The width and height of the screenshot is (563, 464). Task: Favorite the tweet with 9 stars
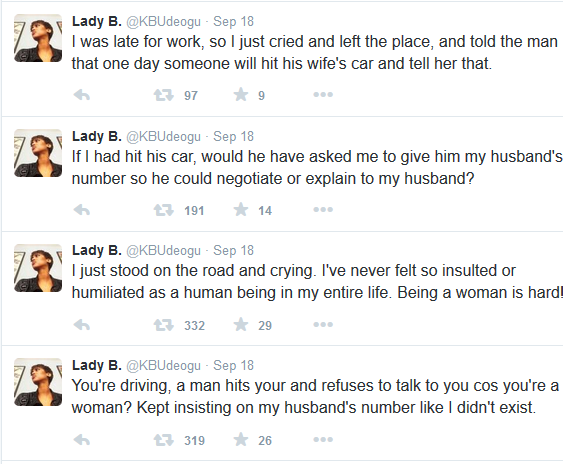tap(241, 95)
